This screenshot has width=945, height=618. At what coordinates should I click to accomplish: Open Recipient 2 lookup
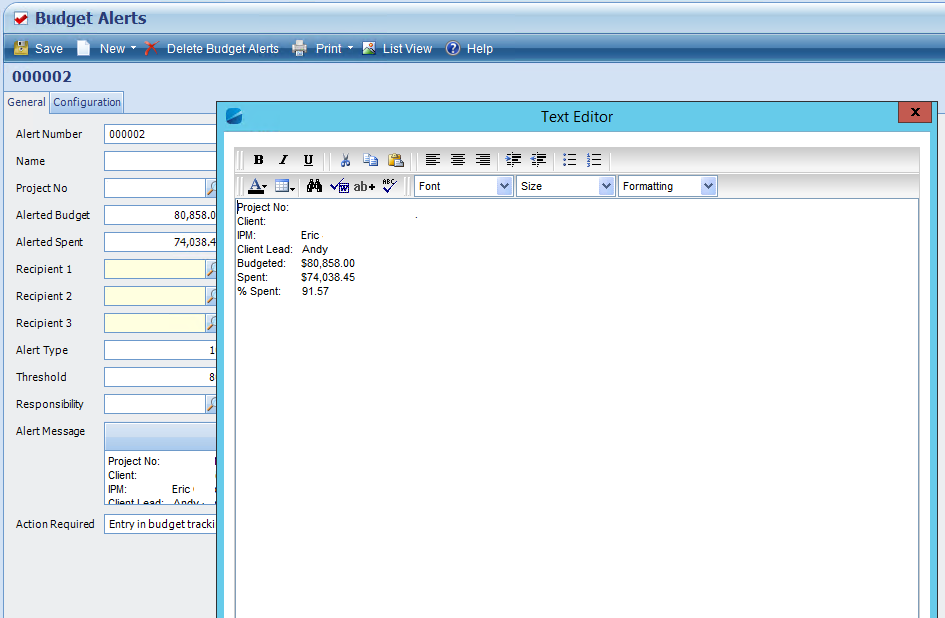click(x=212, y=296)
